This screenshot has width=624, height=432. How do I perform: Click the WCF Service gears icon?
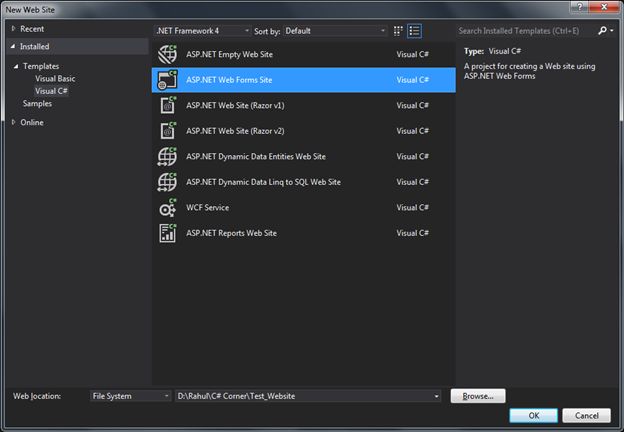168,207
